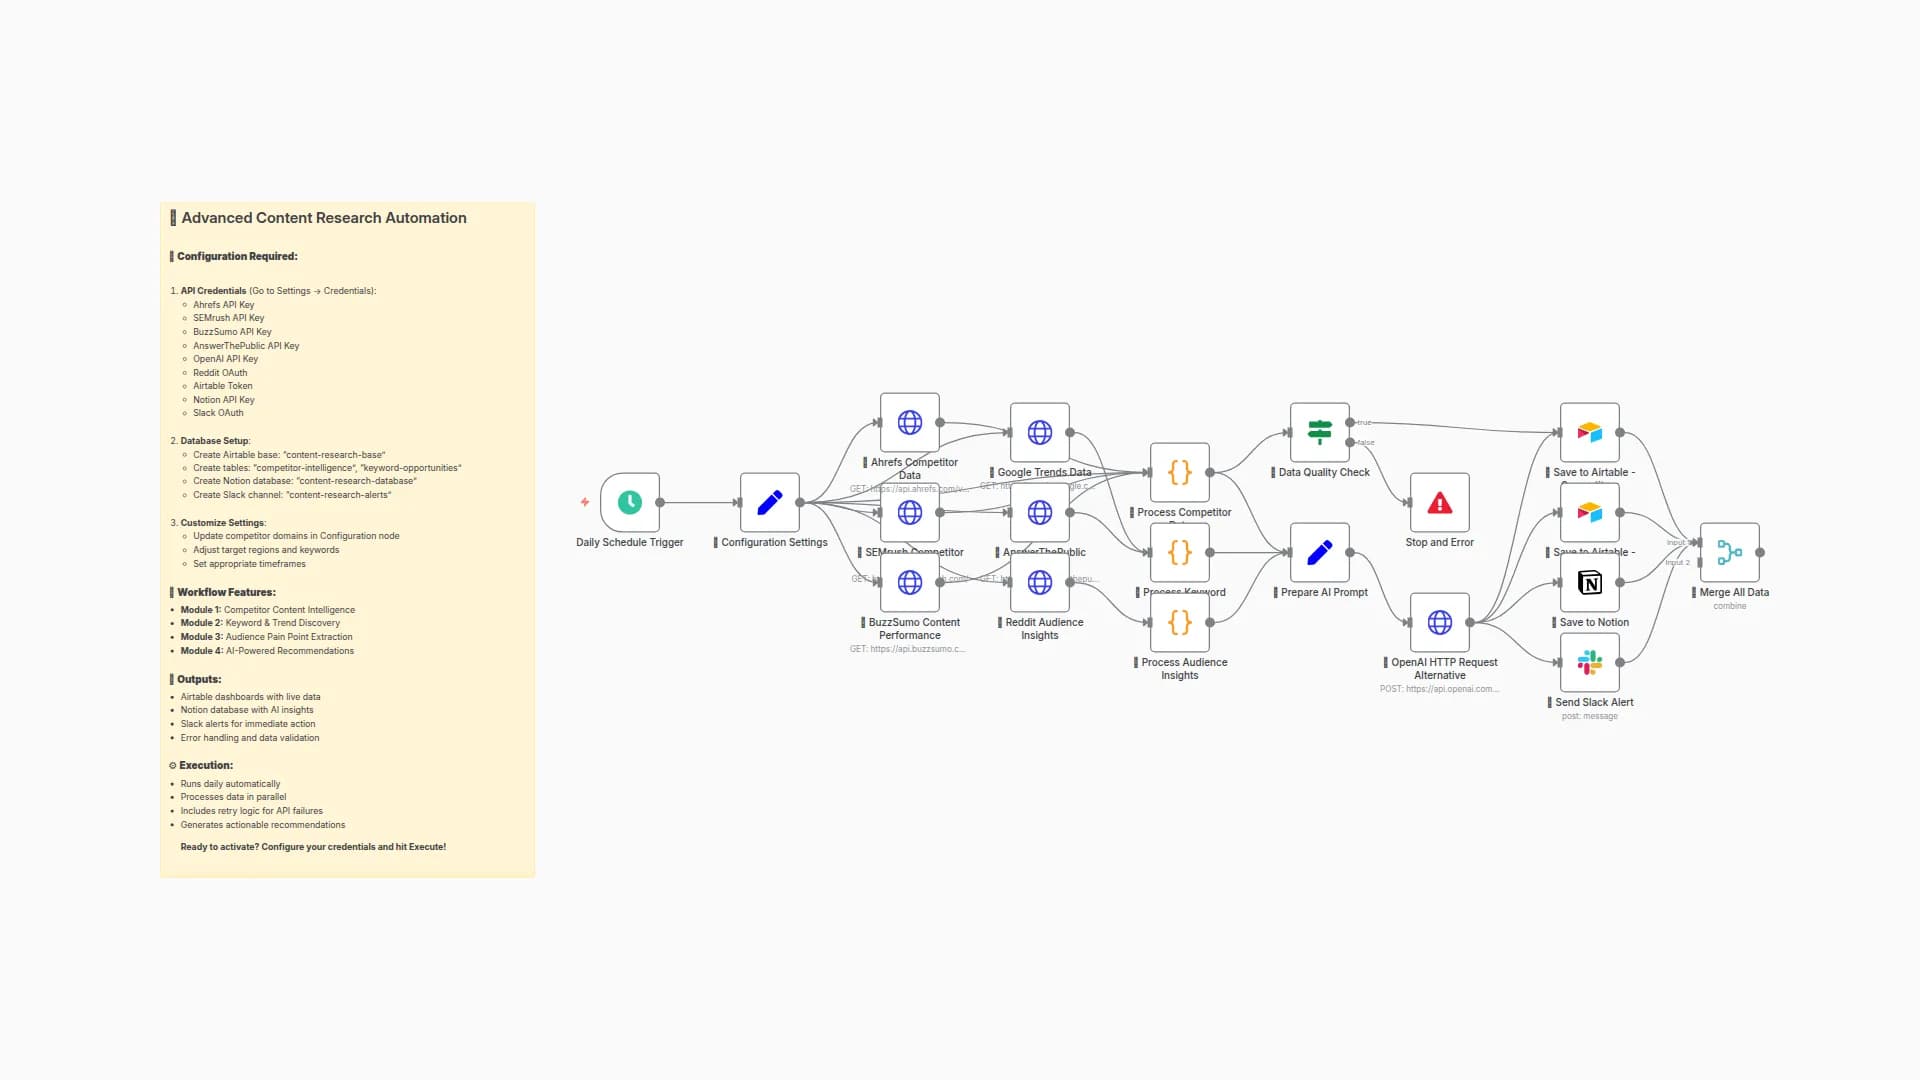
Task: Click the Merge All Data combine icon
Action: coord(1729,551)
